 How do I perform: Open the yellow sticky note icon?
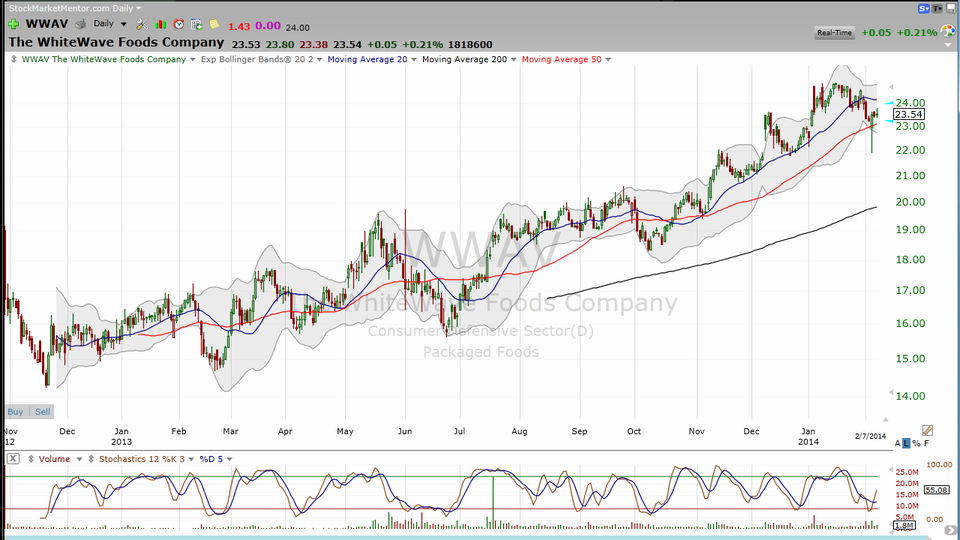[x=214, y=24]
